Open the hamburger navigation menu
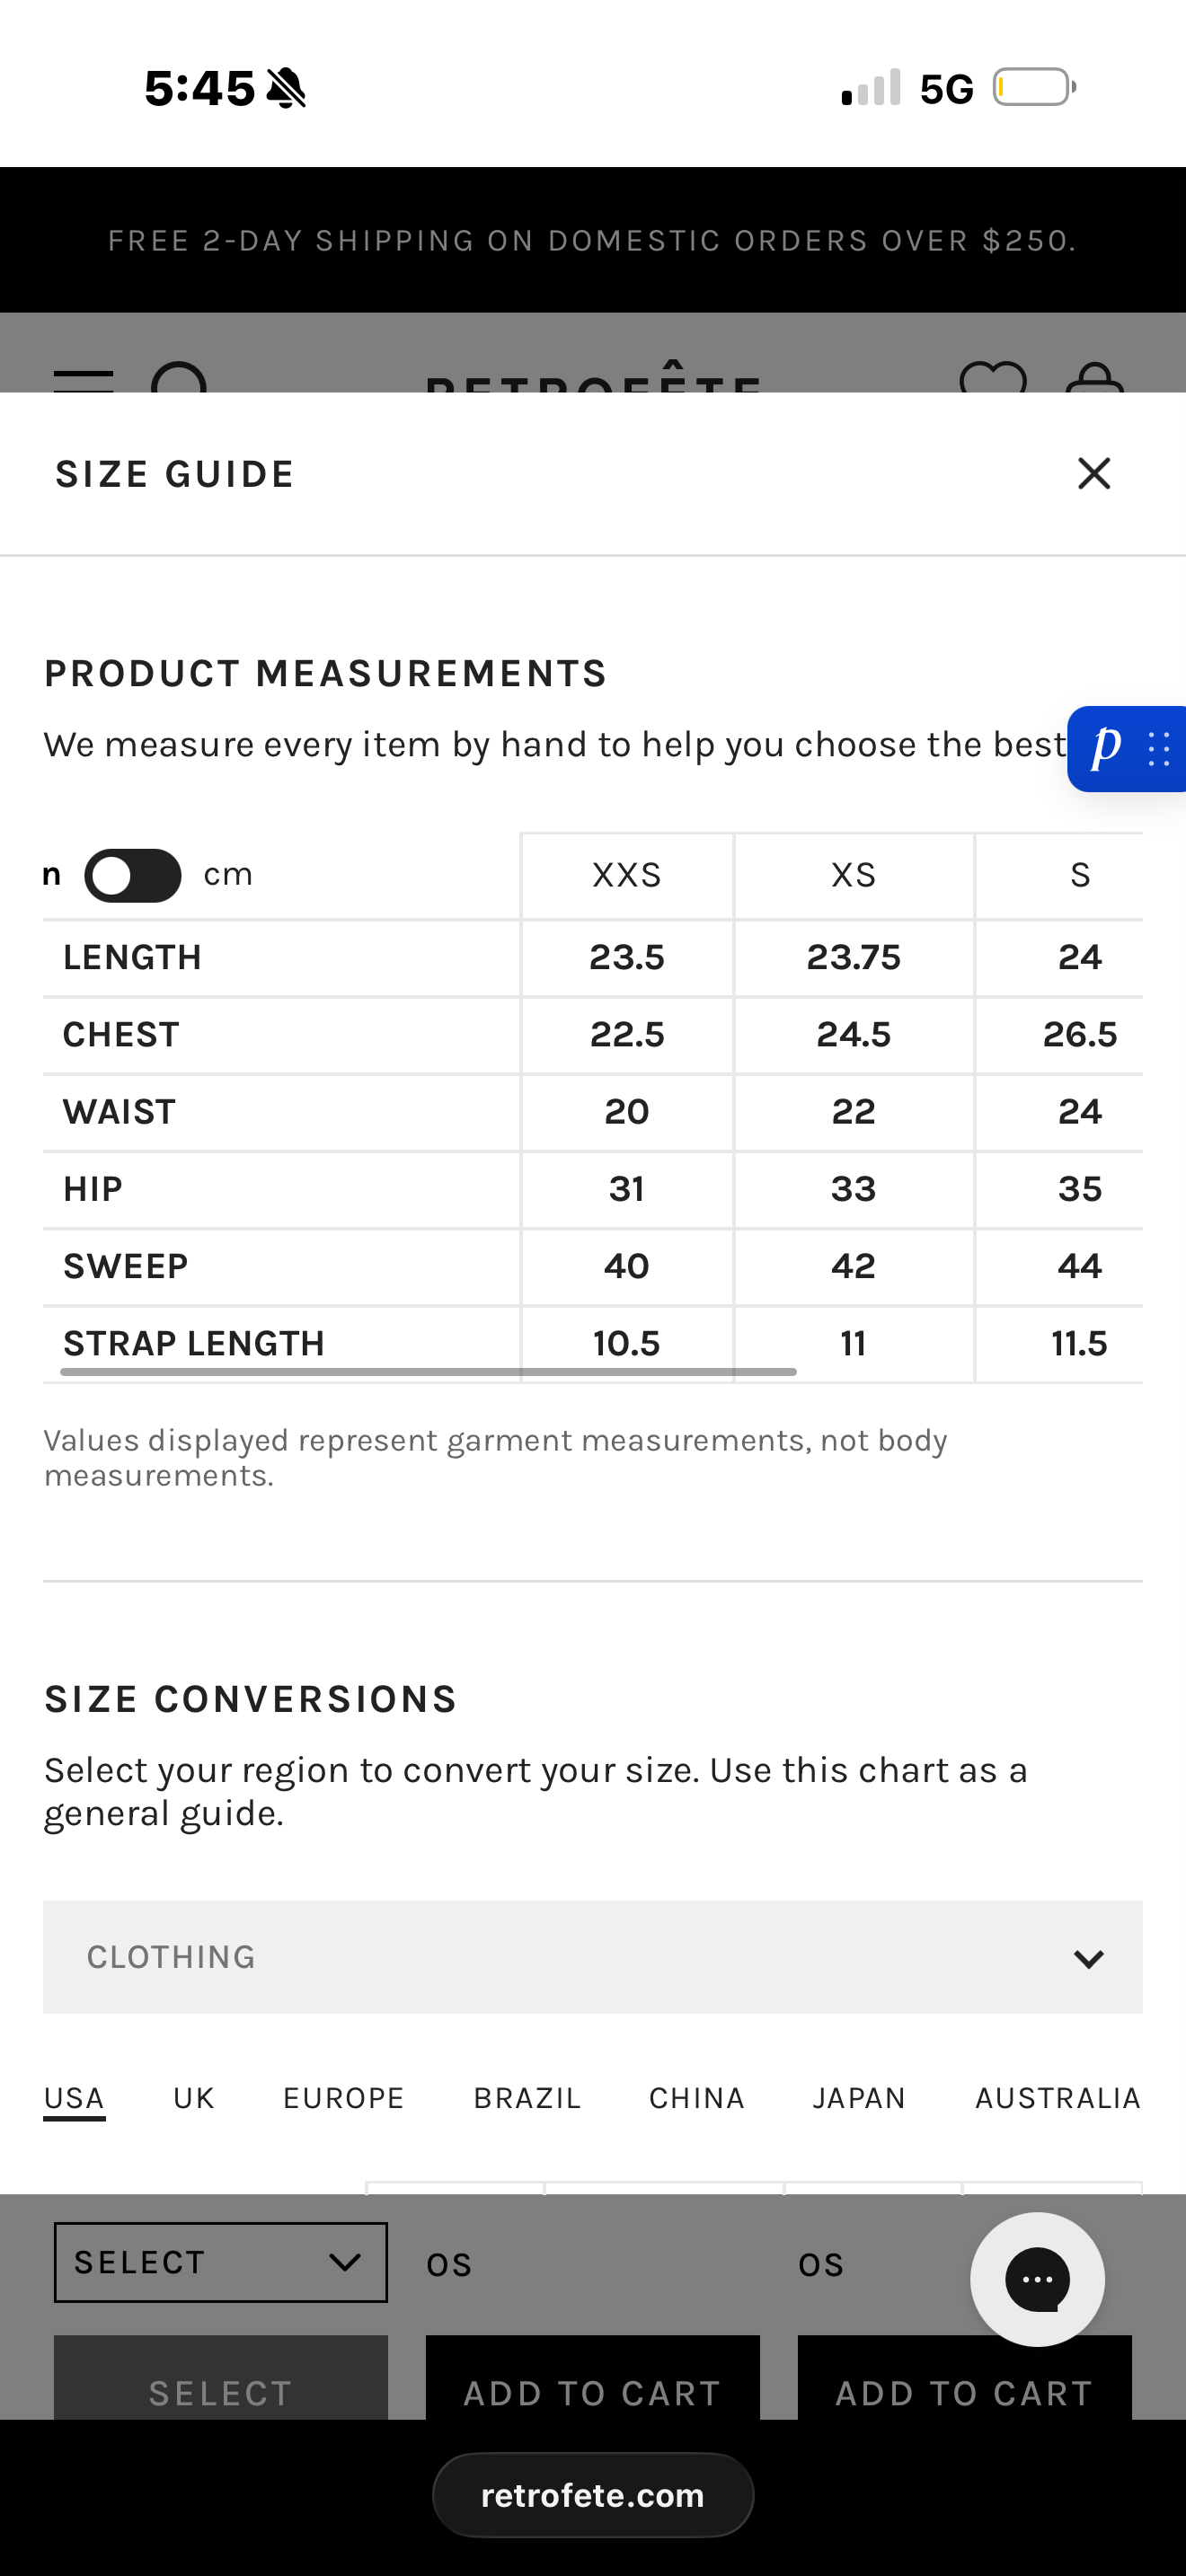1186x2576 pixels. pyautogui.click(x=83, y=380)
